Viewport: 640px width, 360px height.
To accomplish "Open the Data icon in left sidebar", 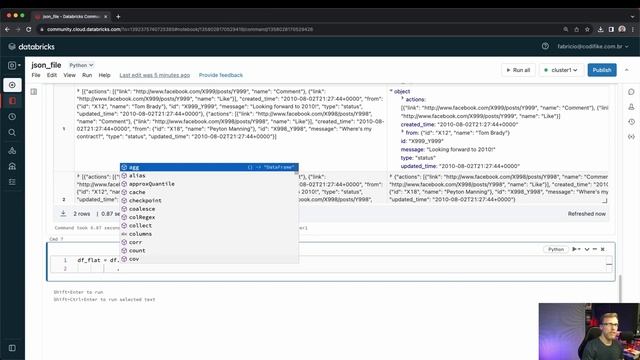I will (12, 151).
